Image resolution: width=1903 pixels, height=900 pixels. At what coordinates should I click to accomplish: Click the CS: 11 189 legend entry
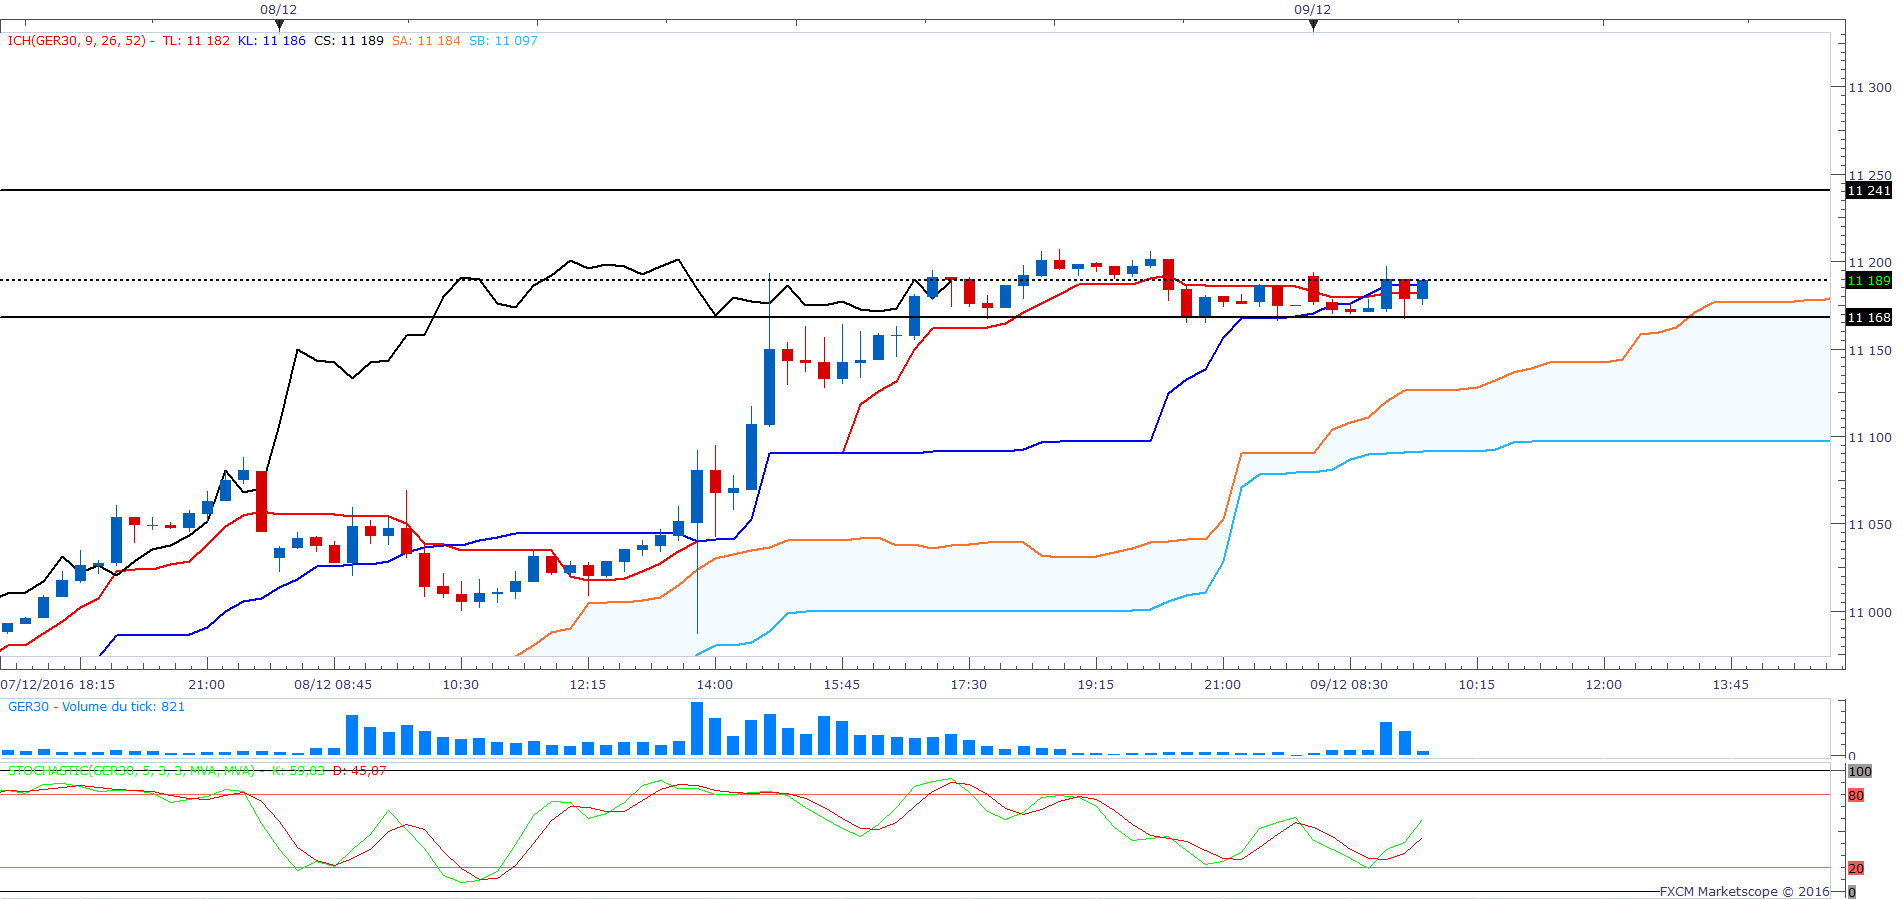point(348,41)
